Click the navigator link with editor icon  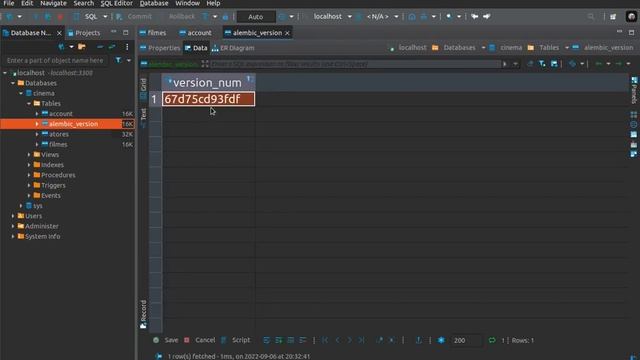pos(112,47)
